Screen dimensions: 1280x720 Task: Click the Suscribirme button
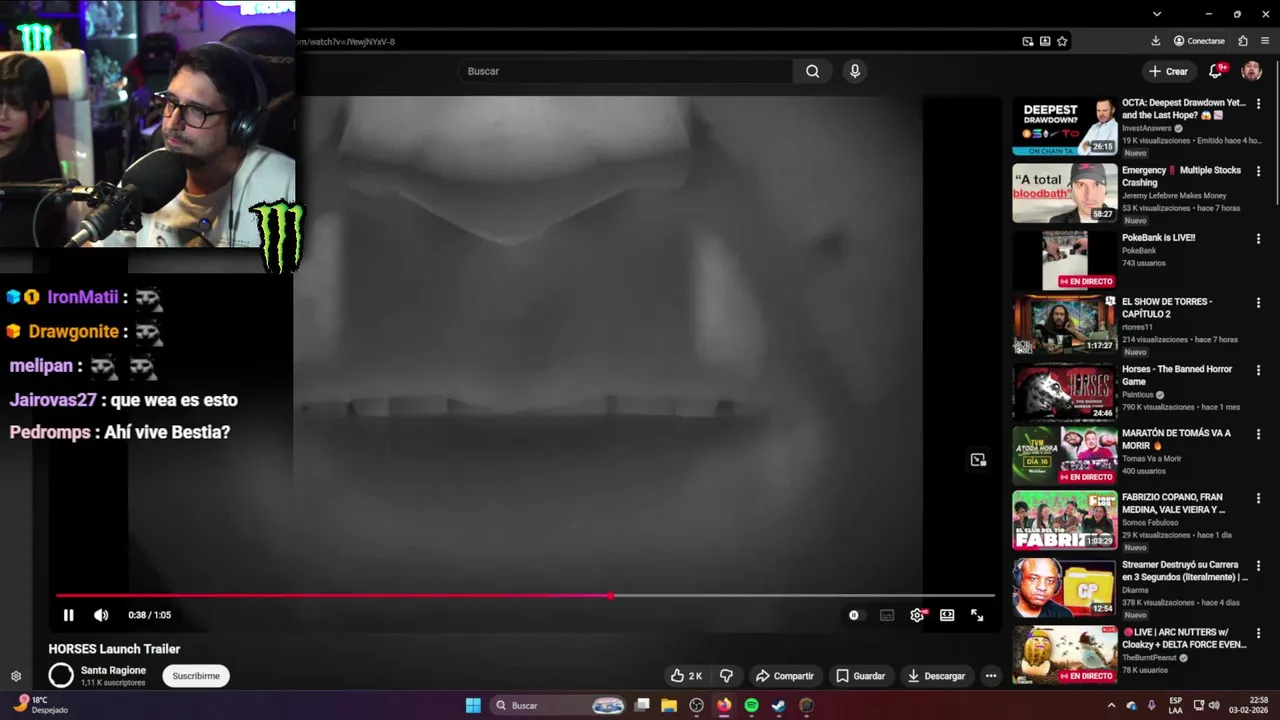(196, 676)
